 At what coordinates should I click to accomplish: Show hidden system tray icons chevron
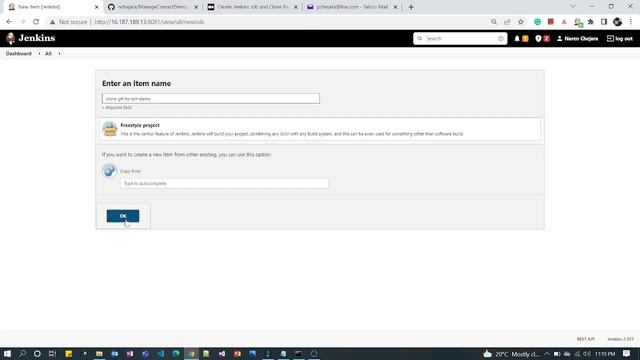(547, 354)
